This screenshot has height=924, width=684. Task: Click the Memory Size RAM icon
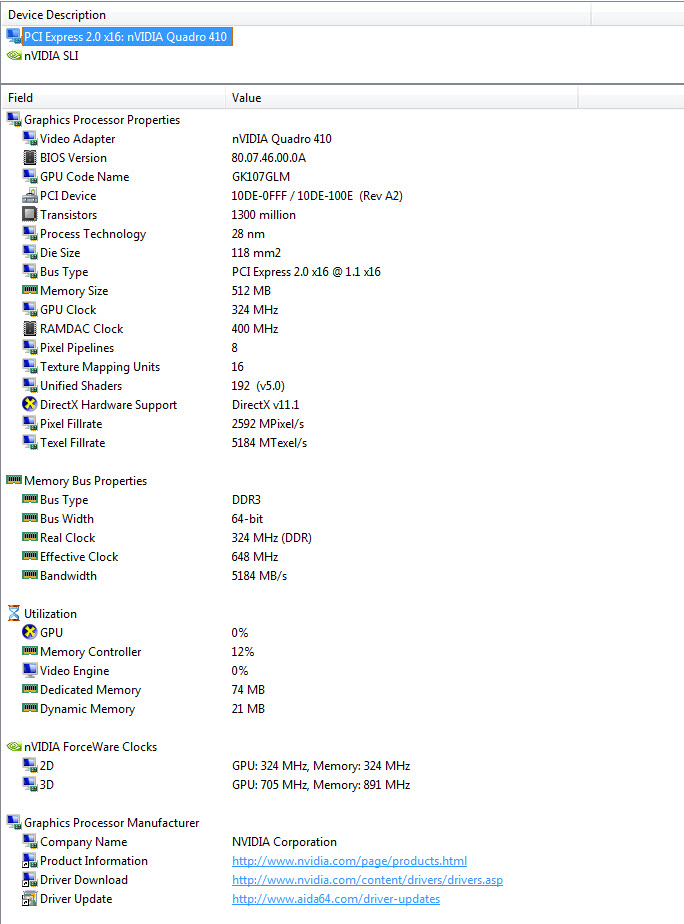tap(29, 290)
